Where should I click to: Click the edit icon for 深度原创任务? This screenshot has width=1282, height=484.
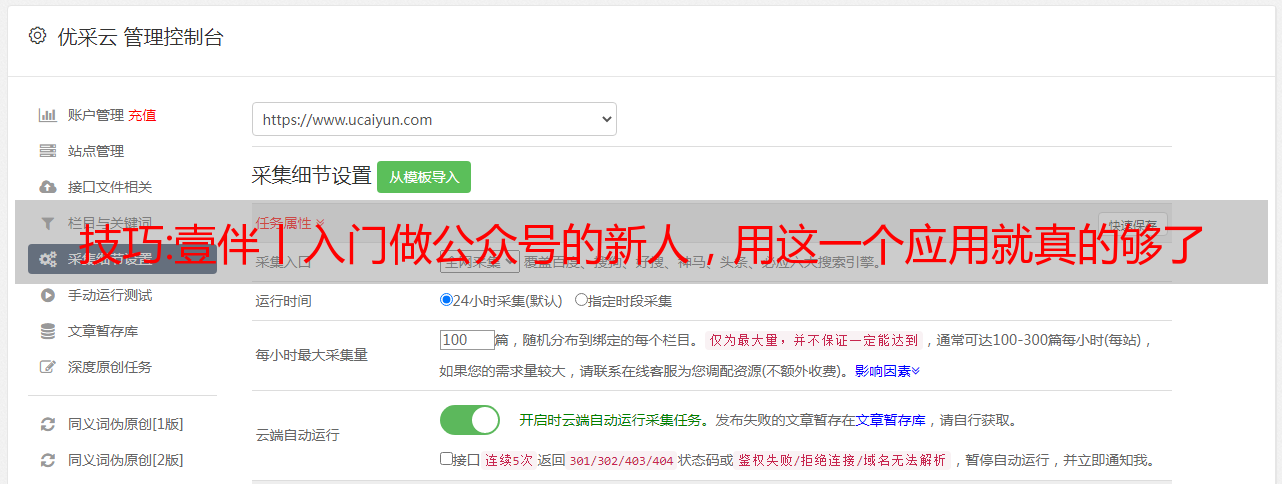coord(47,367)
